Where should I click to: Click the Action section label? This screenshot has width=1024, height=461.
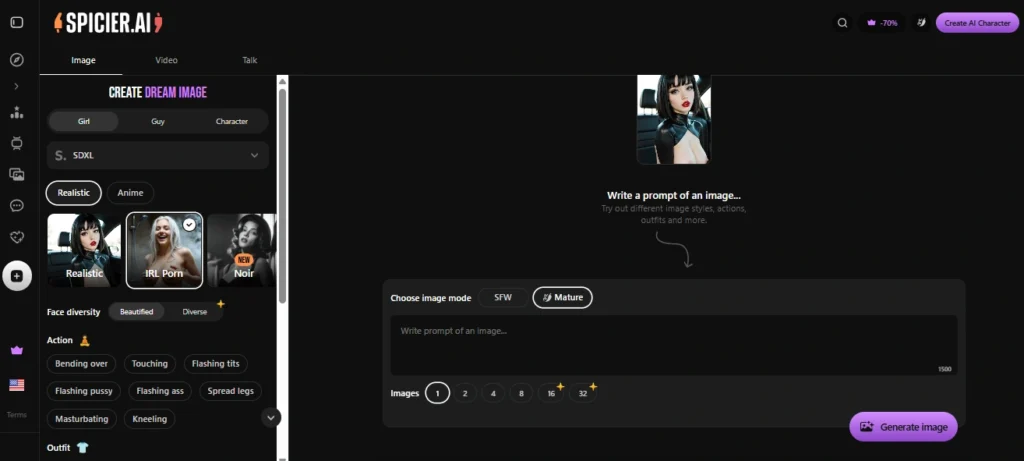coord(59,340)
